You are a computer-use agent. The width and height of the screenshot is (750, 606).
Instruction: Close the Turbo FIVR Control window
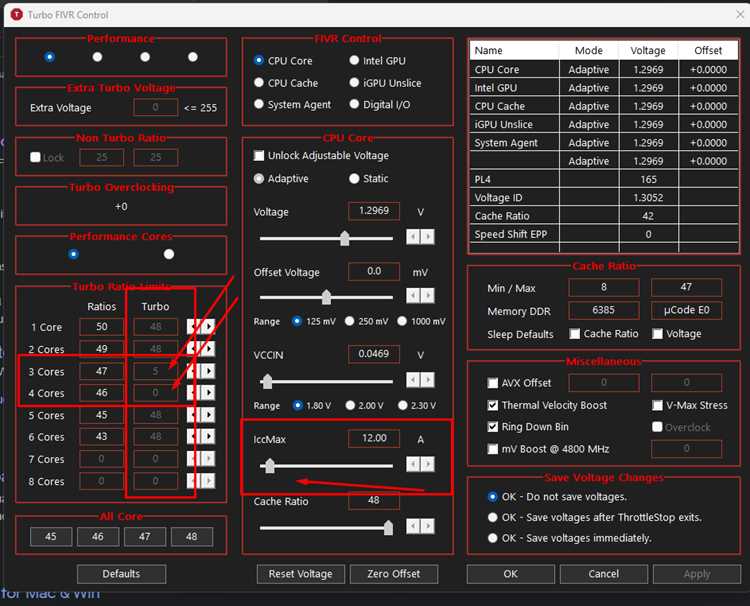[x=739, y=15]
